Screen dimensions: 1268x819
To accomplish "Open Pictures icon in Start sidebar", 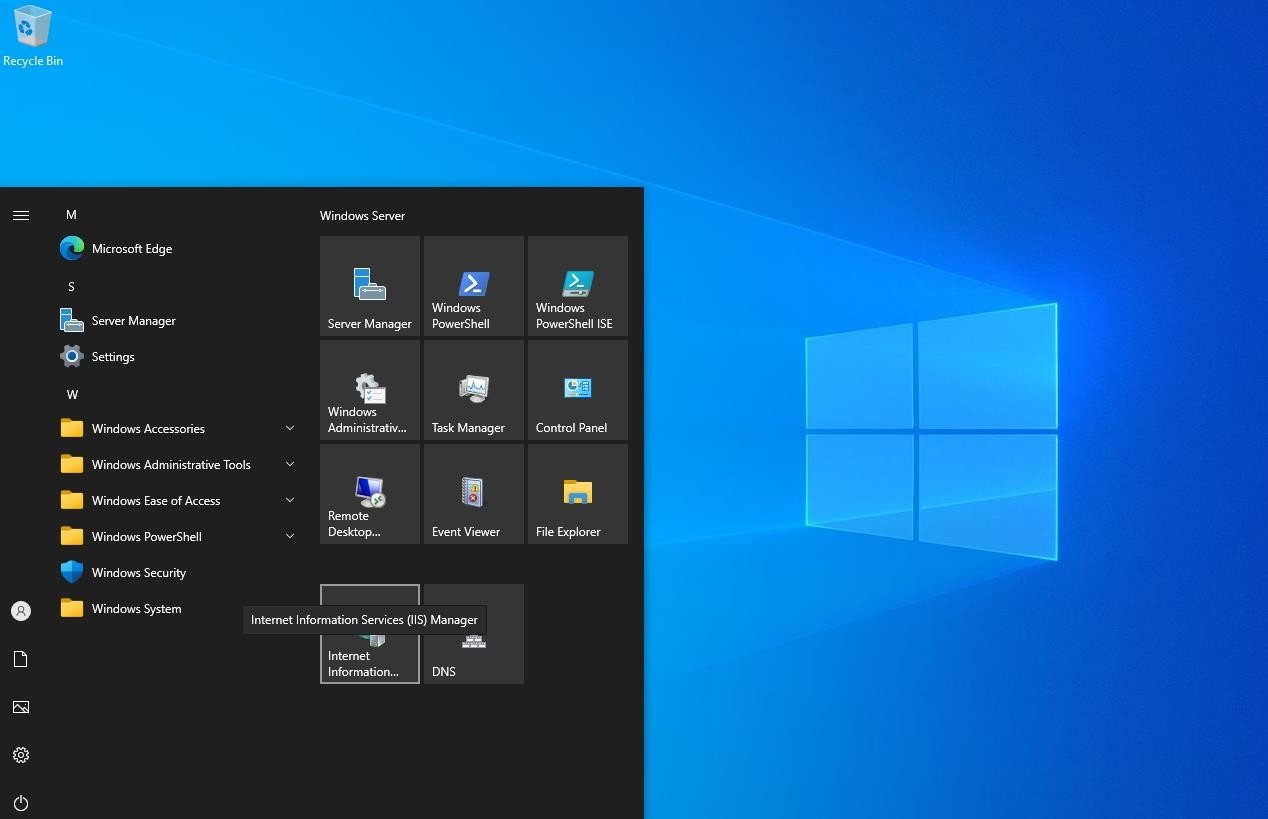I will tap(21, 707).
